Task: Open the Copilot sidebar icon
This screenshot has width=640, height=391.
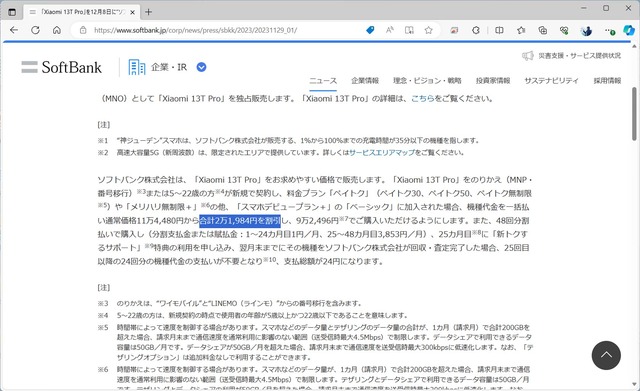Action: [x=629, y=30]
